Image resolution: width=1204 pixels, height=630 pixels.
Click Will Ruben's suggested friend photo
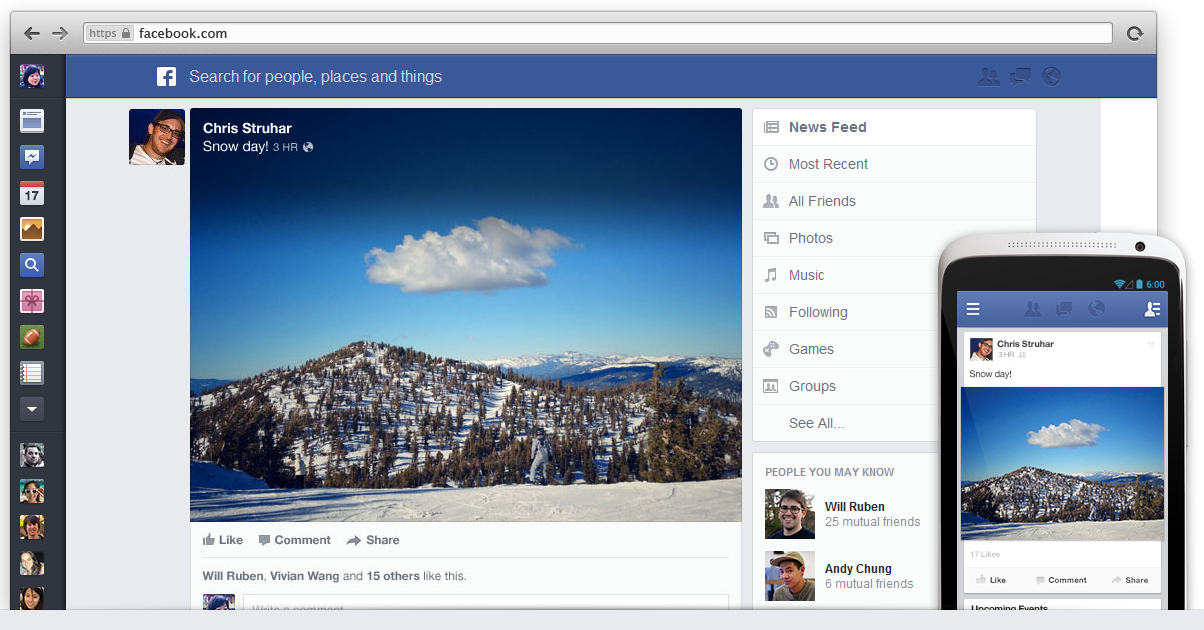click(x=790, y=514)
